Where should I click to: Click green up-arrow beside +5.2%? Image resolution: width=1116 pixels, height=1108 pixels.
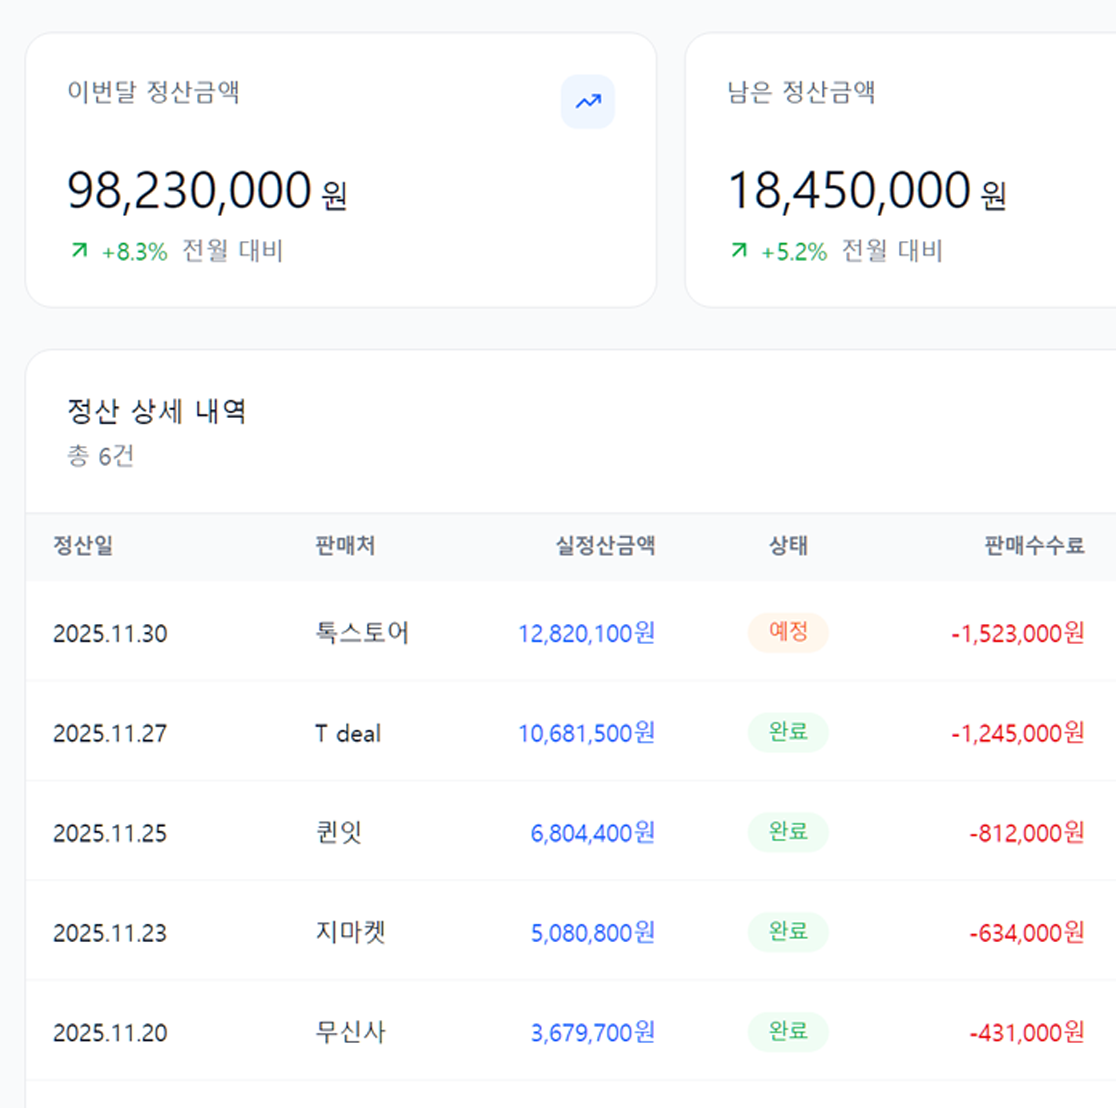click(x=739, y=250)
